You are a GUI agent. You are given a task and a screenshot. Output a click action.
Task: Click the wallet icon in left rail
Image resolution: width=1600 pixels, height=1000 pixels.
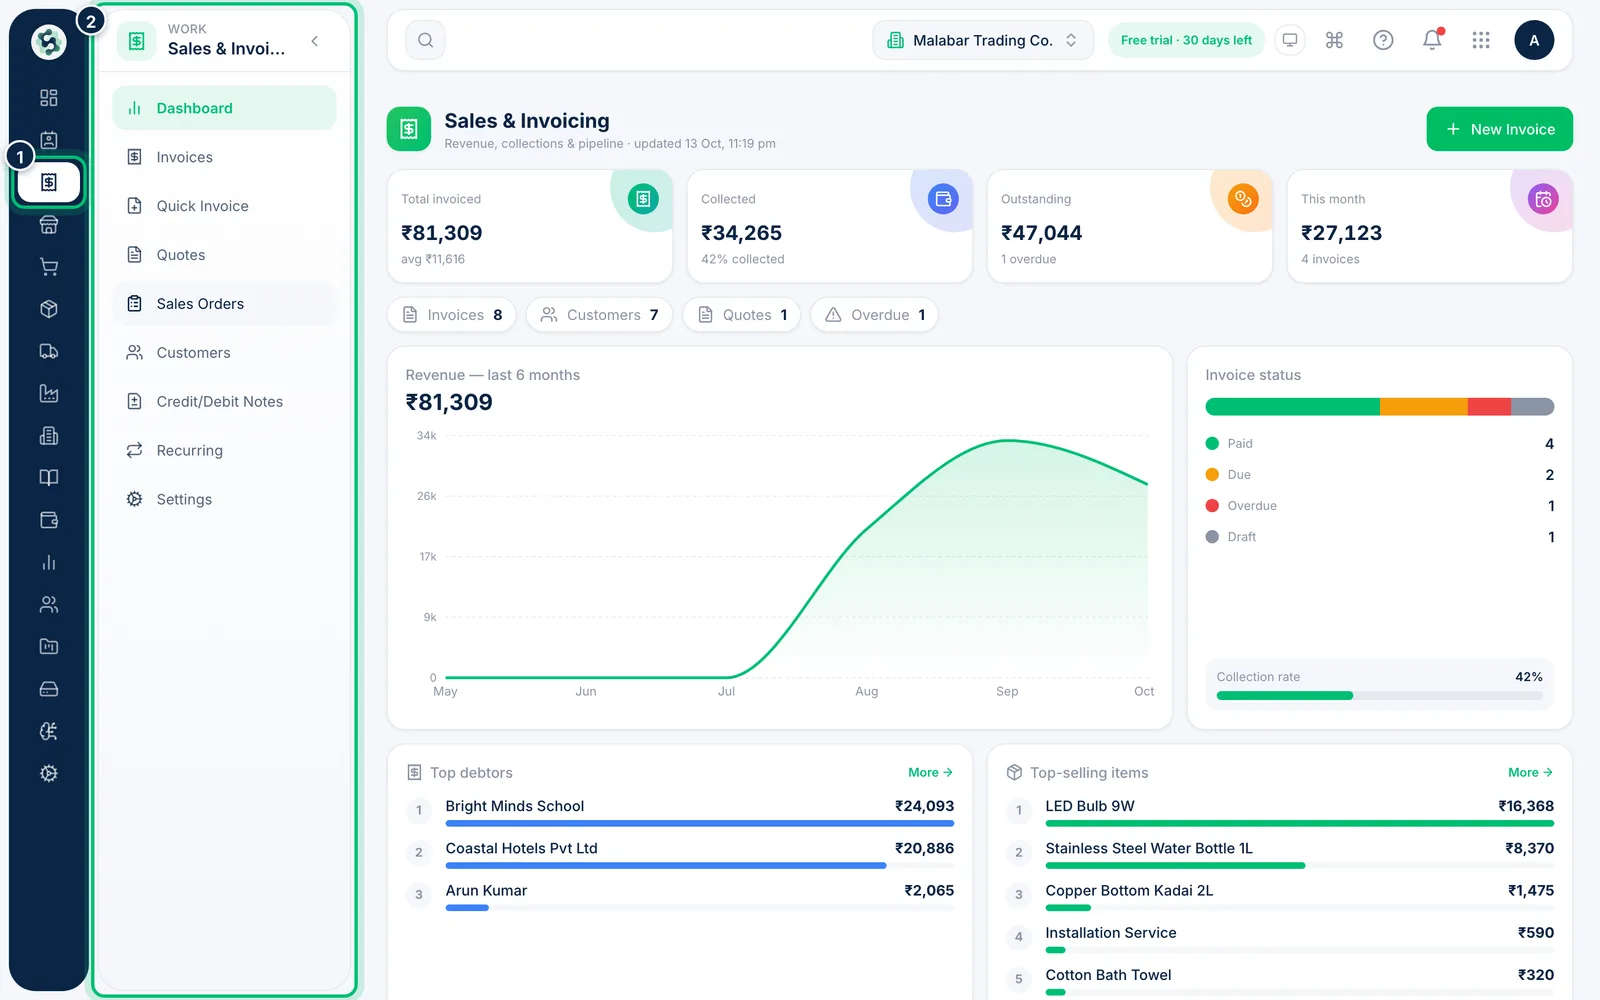[x=48, y=520]
